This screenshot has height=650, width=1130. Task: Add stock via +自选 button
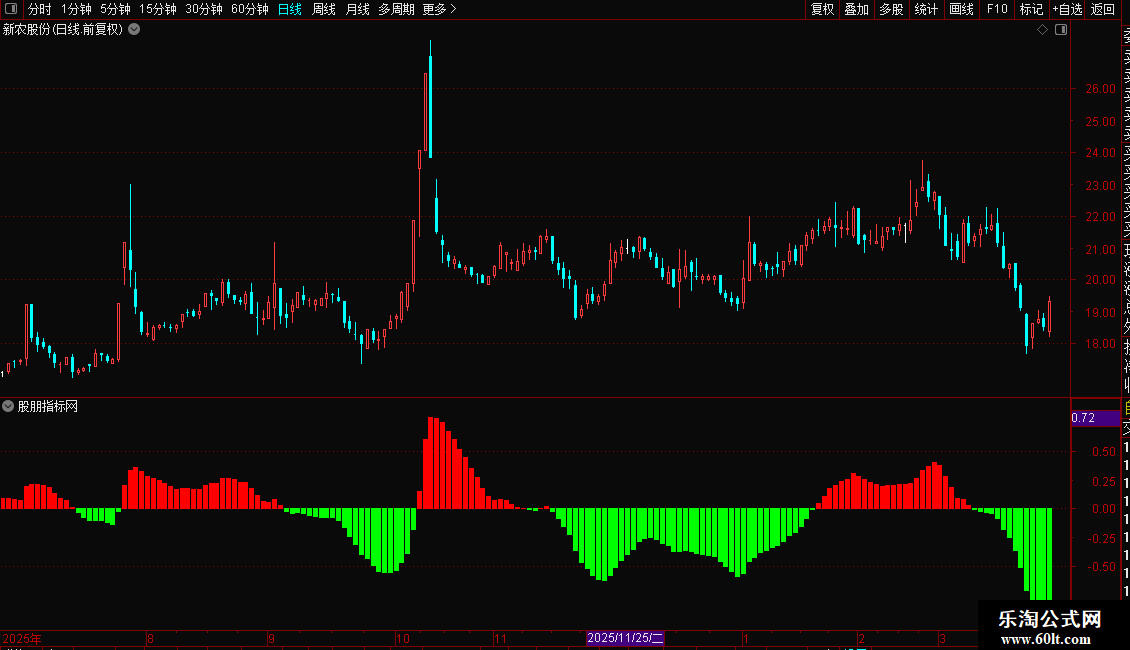tap(1067, 9)
